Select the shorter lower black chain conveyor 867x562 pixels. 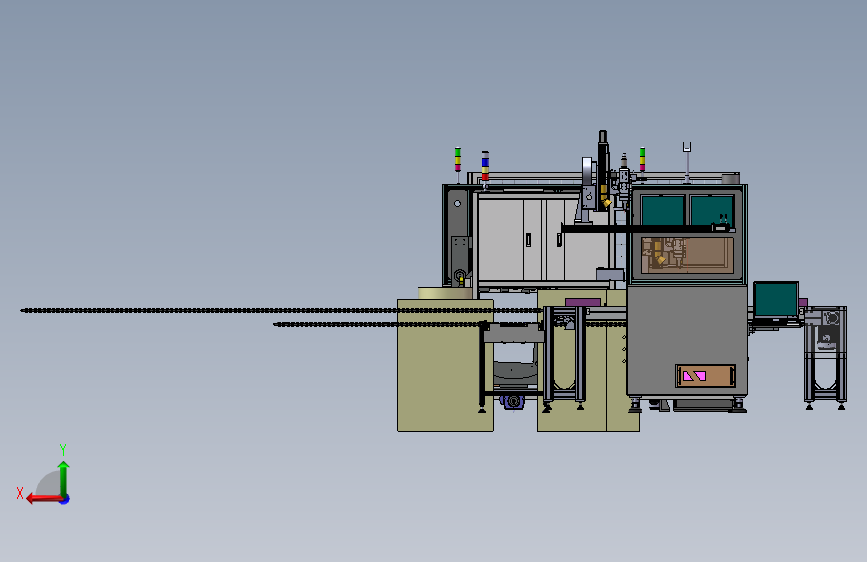(380, 324)
